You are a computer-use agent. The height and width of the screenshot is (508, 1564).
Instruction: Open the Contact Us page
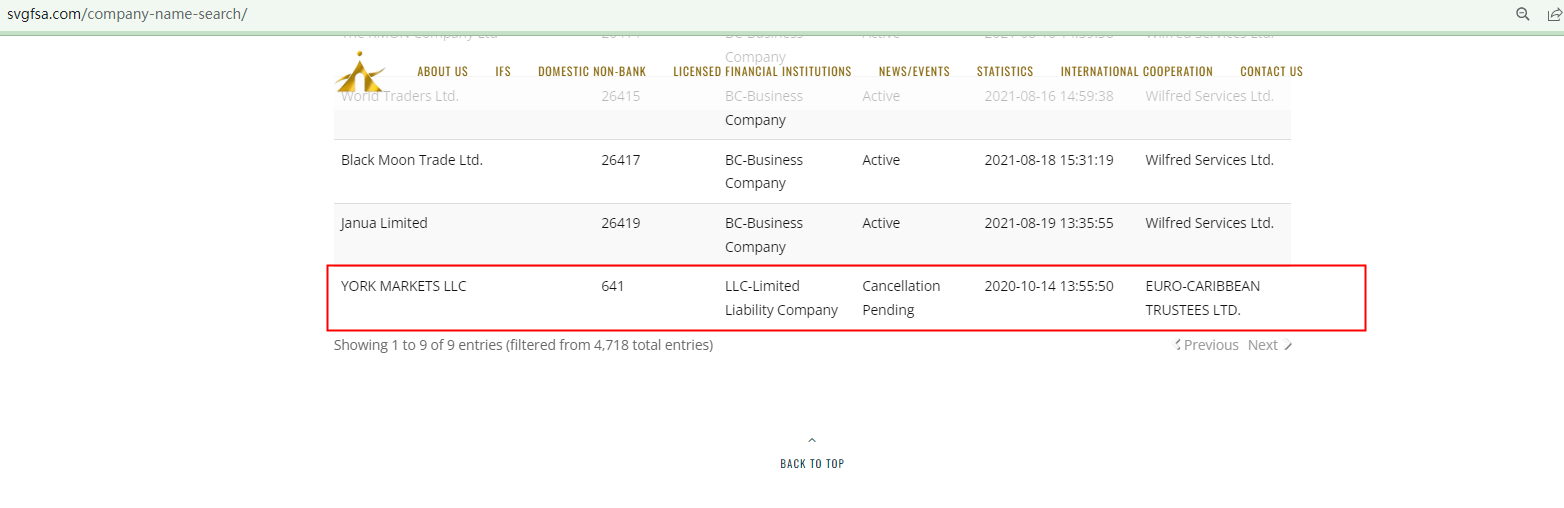1271,72
